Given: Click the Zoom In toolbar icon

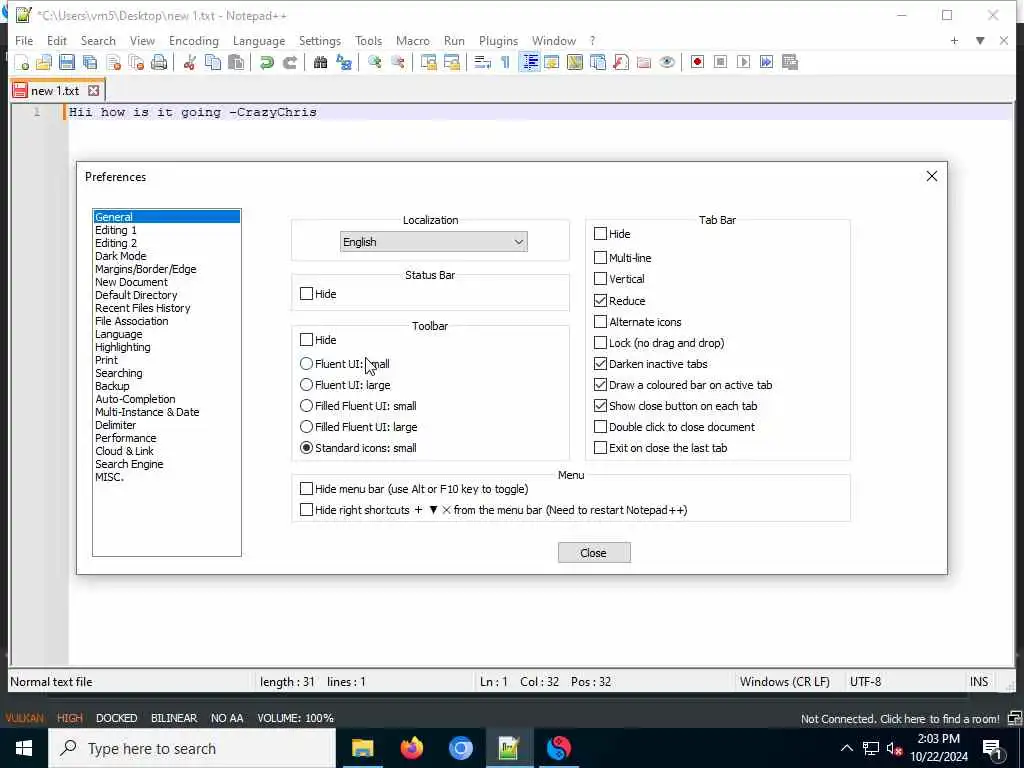Looking at the screenshot, I should (x=374, y=62).
